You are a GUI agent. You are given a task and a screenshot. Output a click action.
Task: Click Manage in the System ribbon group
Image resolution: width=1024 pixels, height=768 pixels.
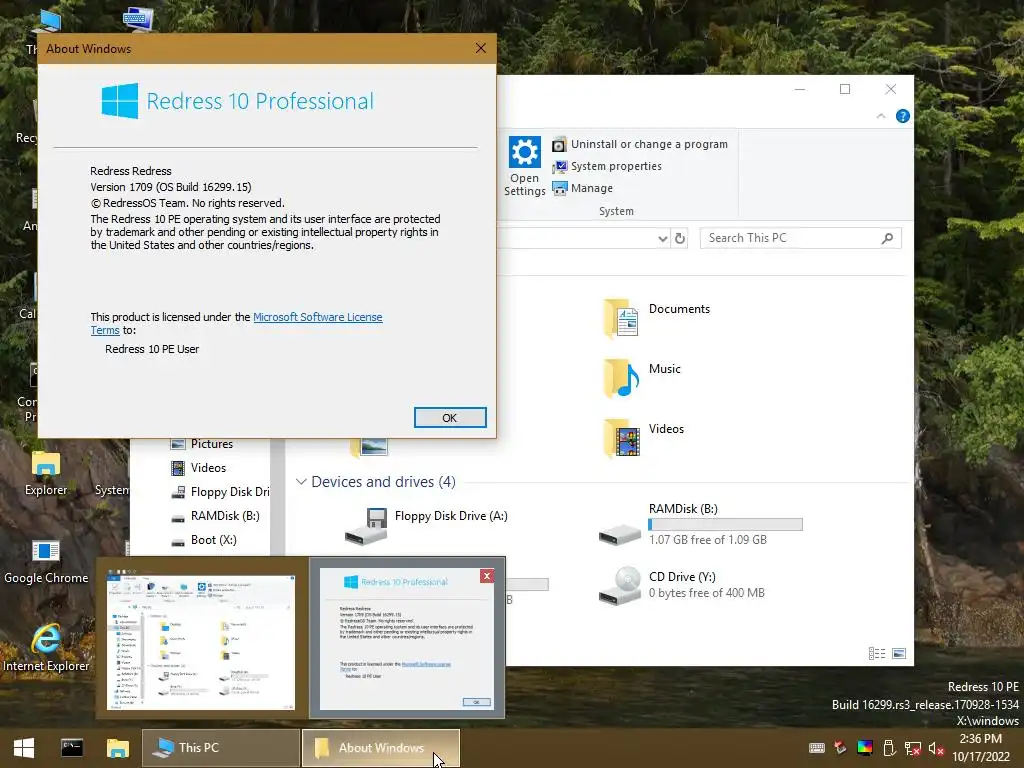pos(583,188)
